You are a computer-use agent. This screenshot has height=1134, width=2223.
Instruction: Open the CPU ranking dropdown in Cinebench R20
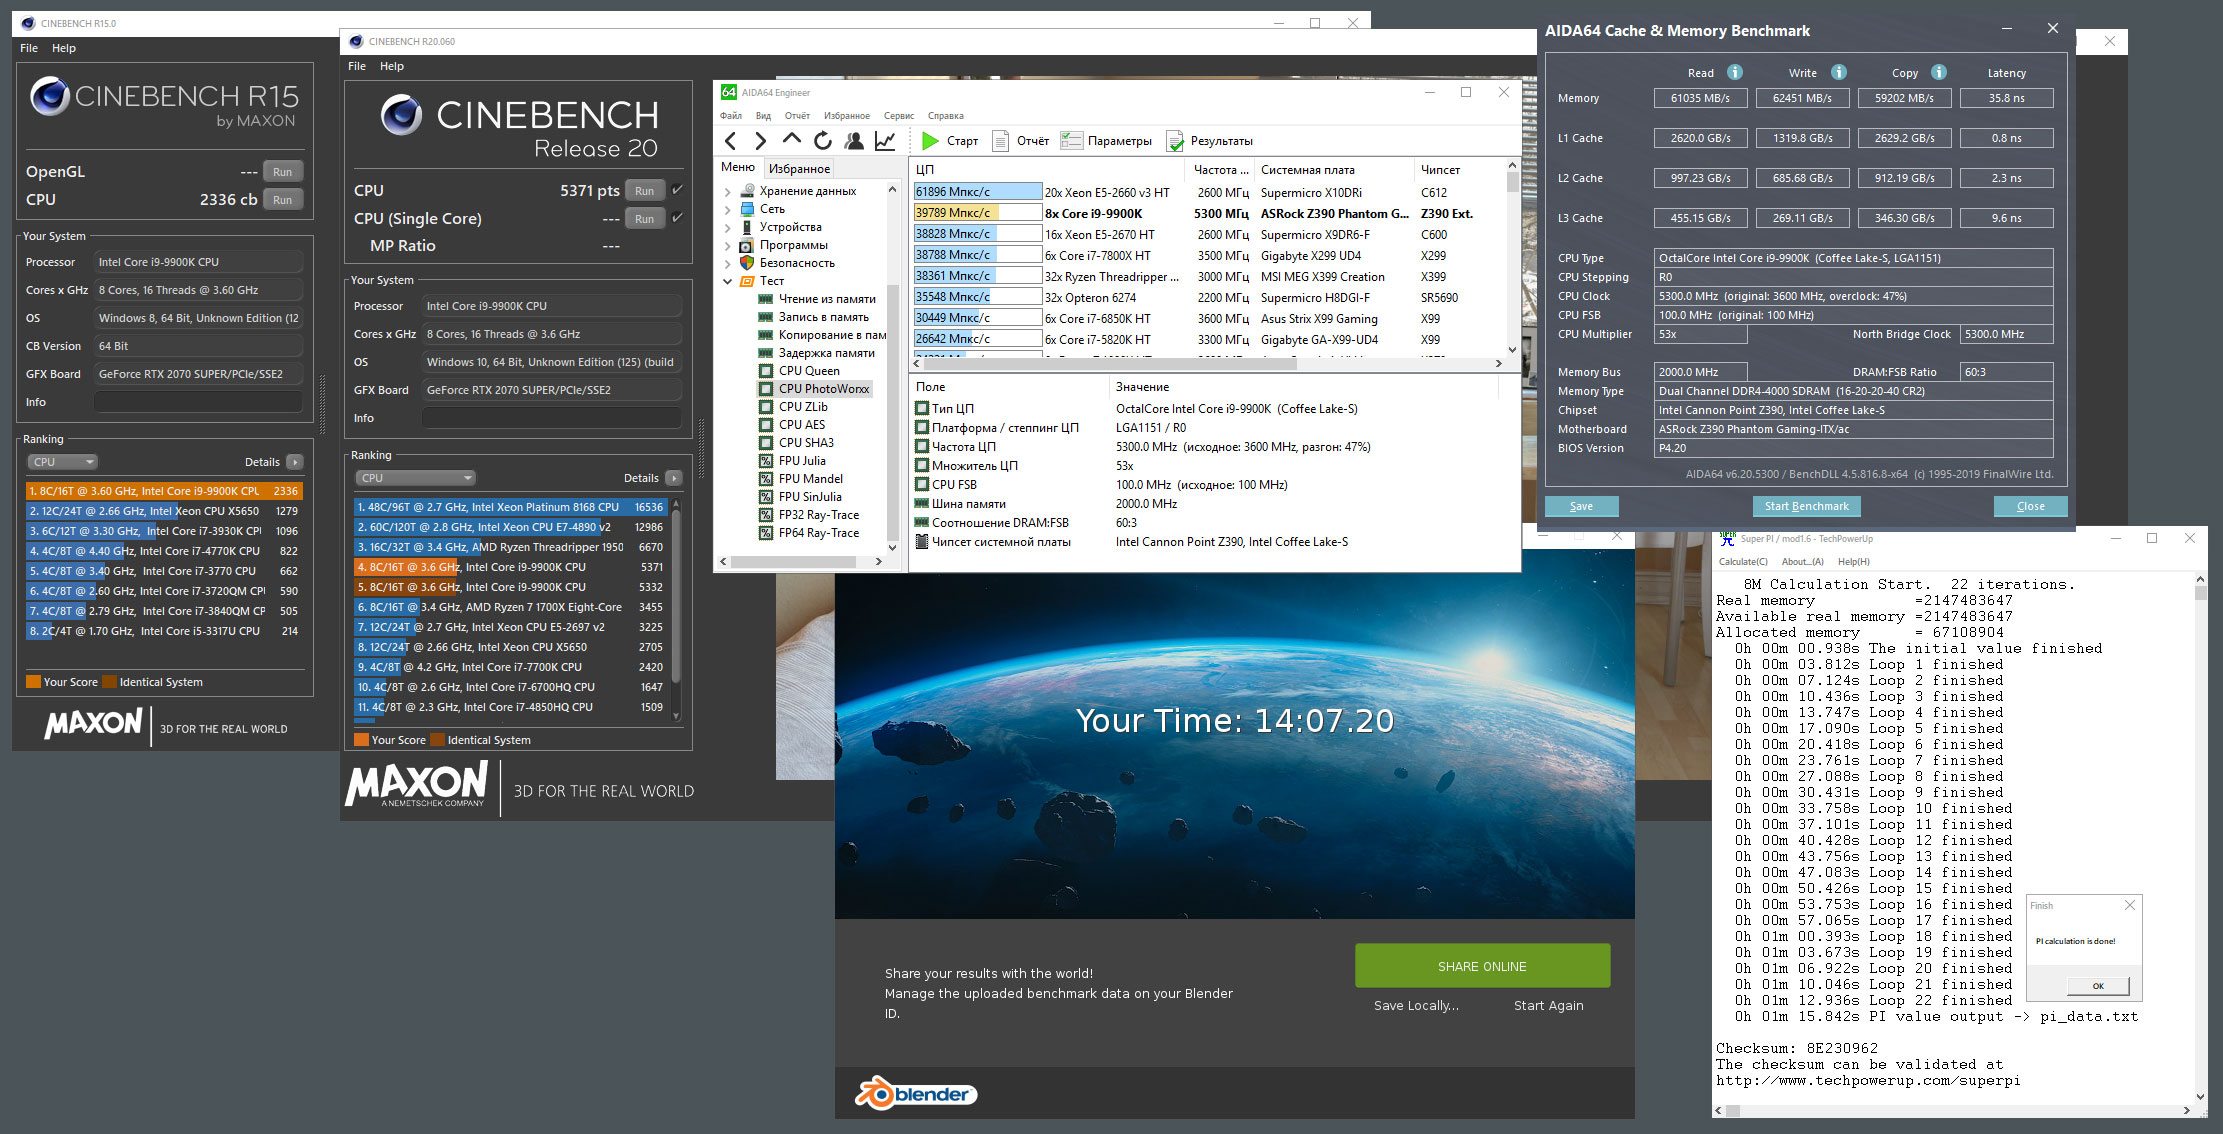click(417, 478)
